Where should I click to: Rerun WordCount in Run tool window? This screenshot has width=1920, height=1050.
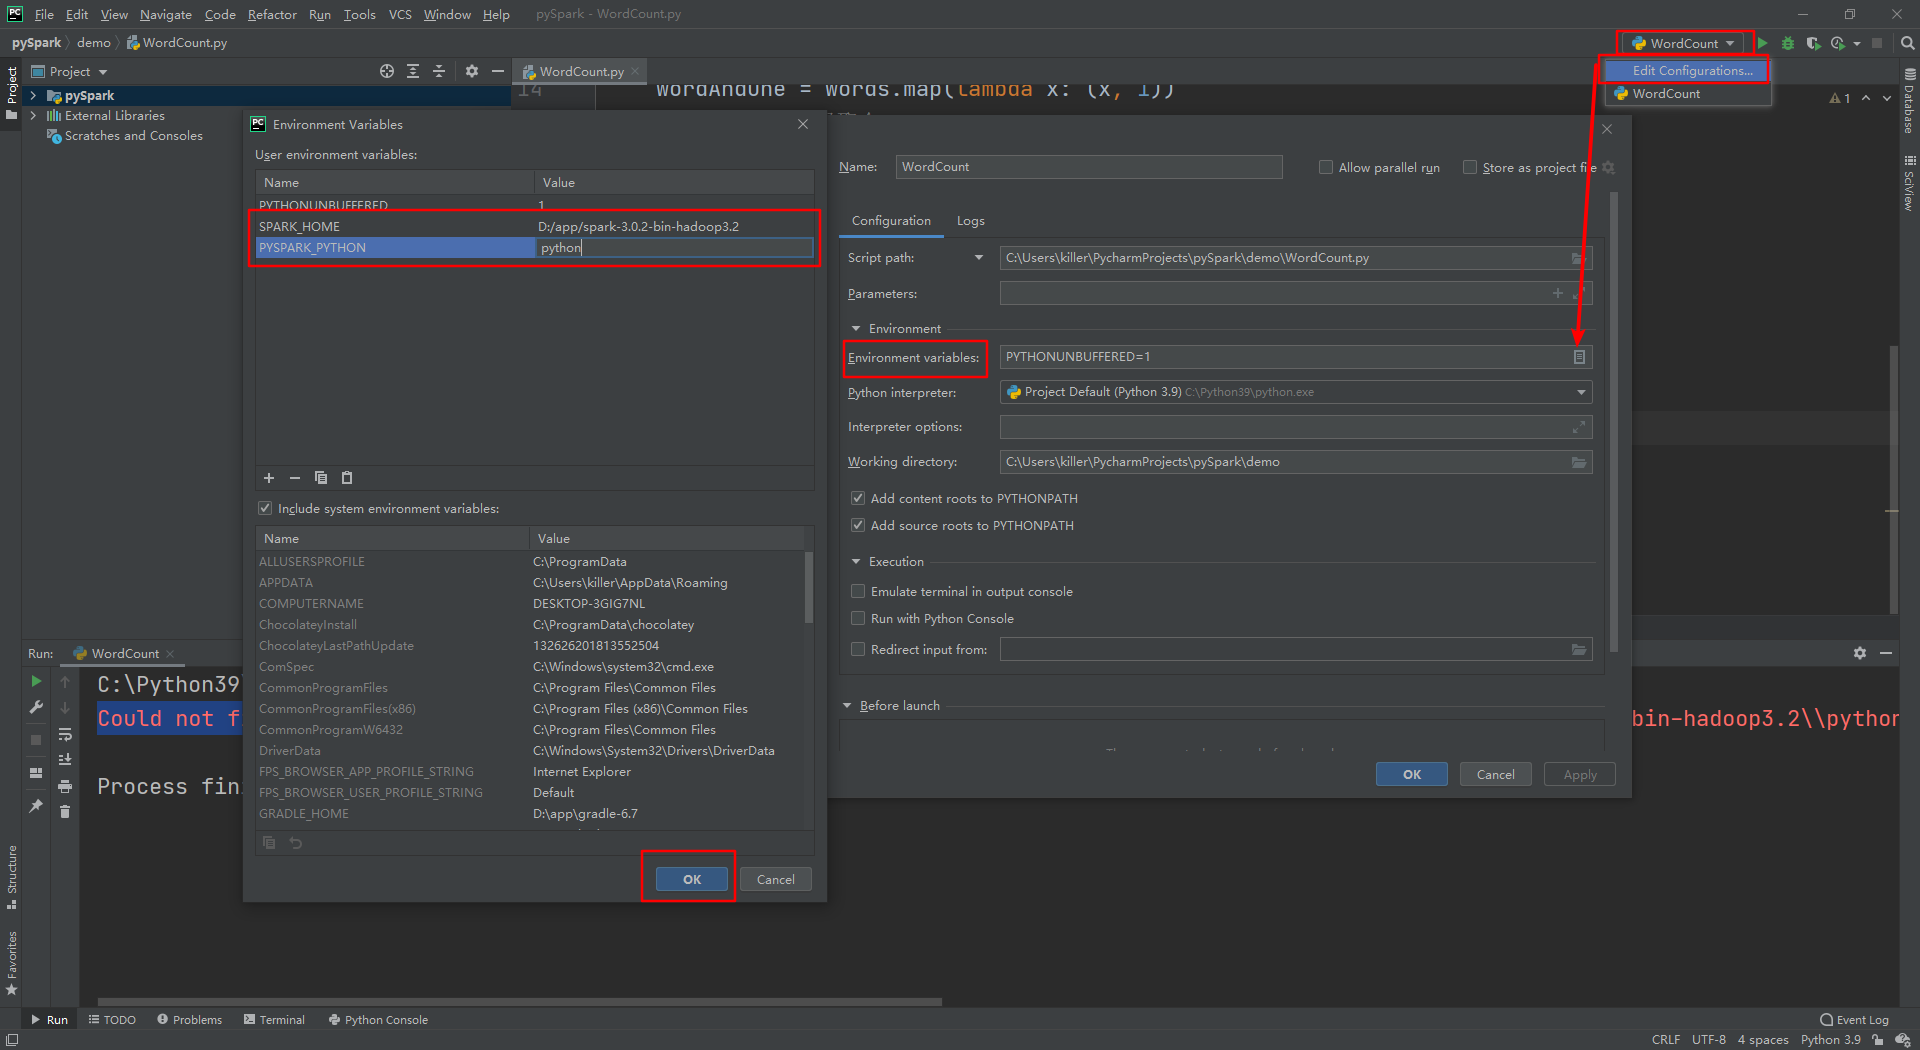point(36,681)
